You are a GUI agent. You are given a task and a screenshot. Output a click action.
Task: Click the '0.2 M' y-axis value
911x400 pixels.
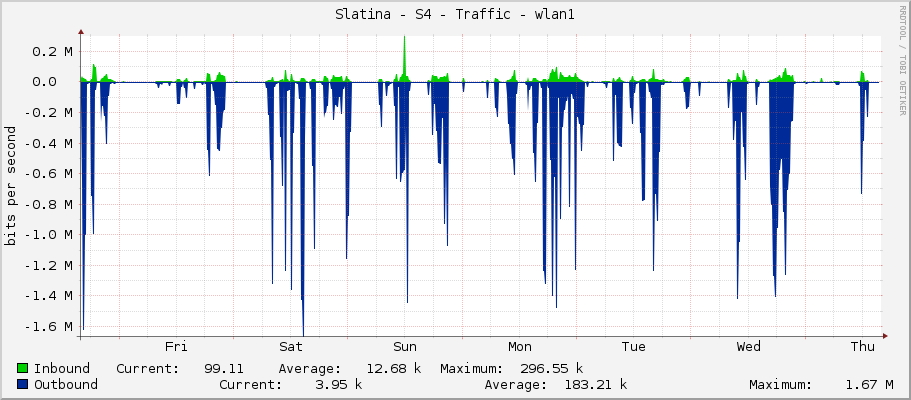(52, 51)
